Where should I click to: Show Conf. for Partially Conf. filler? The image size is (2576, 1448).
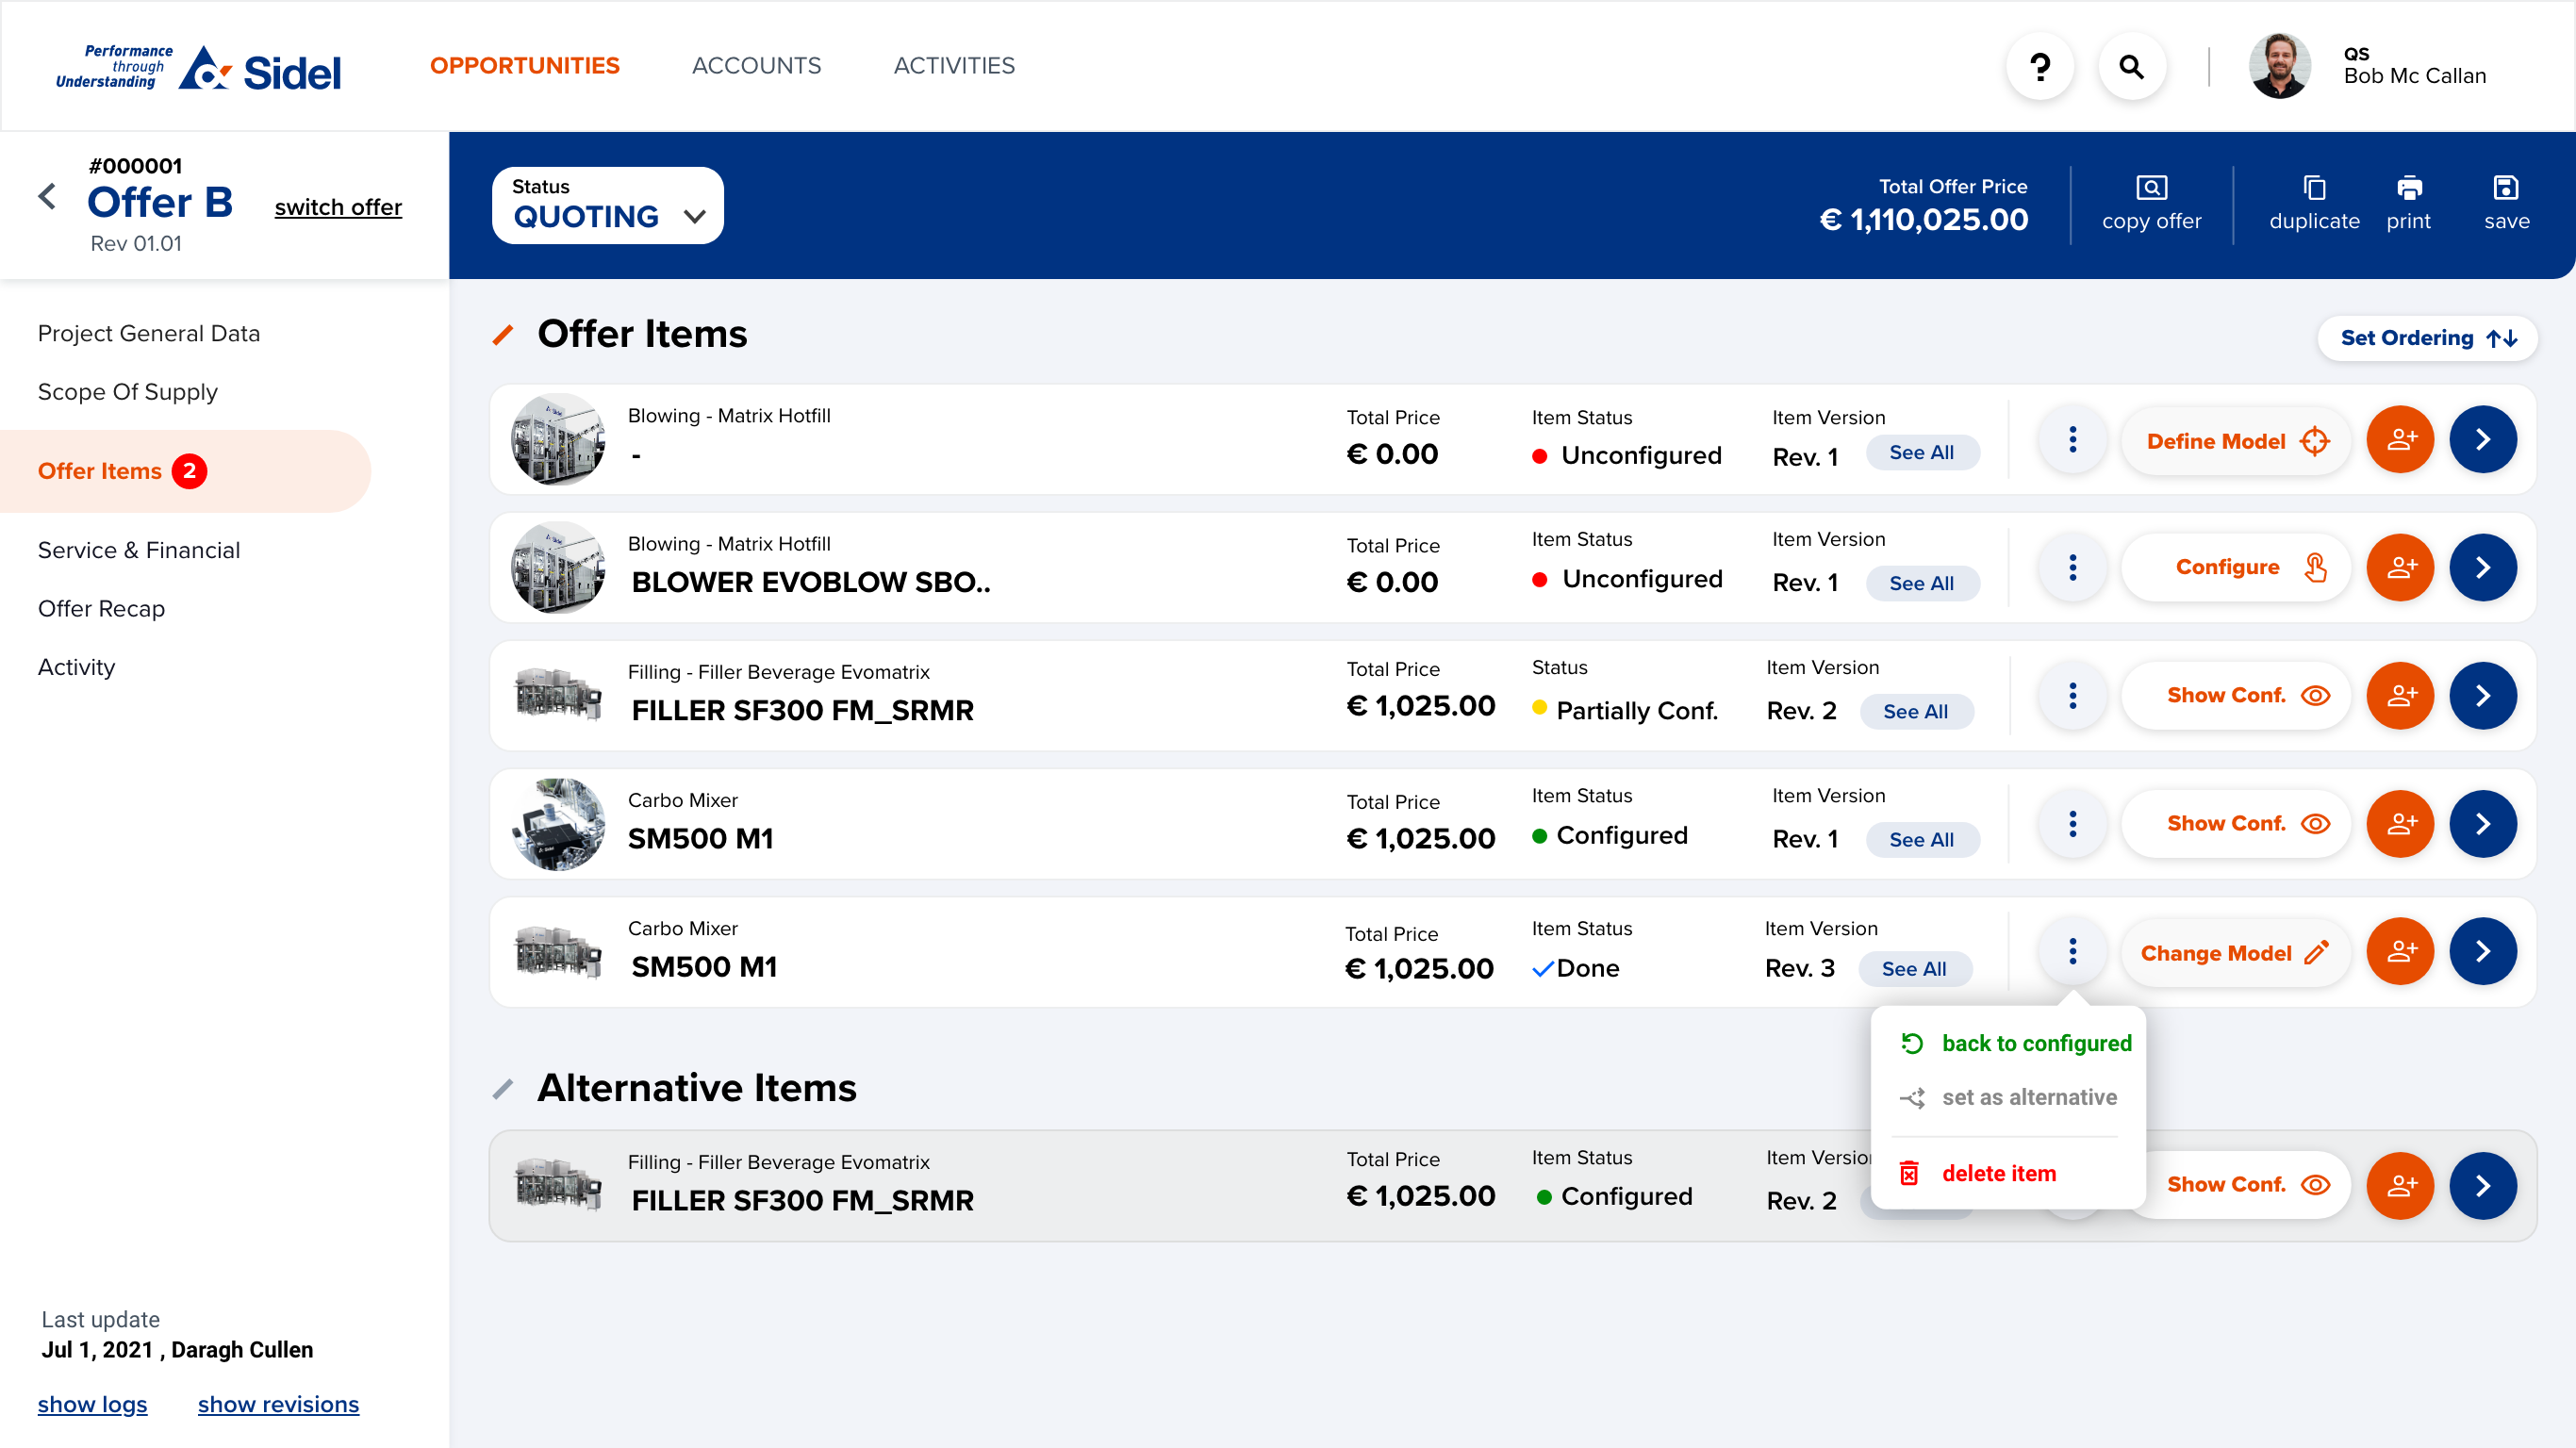pos(2236,695)
